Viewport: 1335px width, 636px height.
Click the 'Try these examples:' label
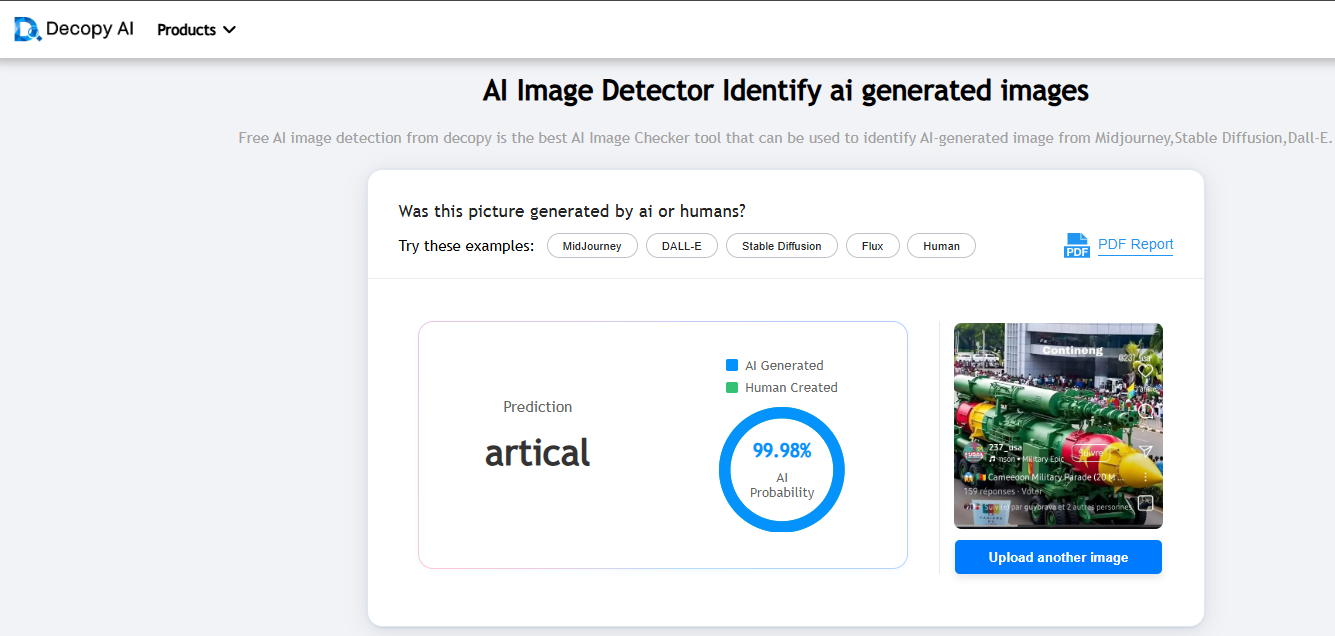pyautogui.click(x=466, y=246)
